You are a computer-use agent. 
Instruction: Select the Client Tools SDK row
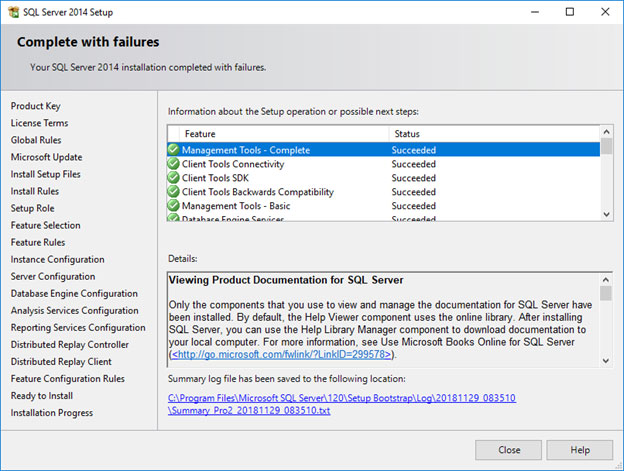tap(384, 178)
